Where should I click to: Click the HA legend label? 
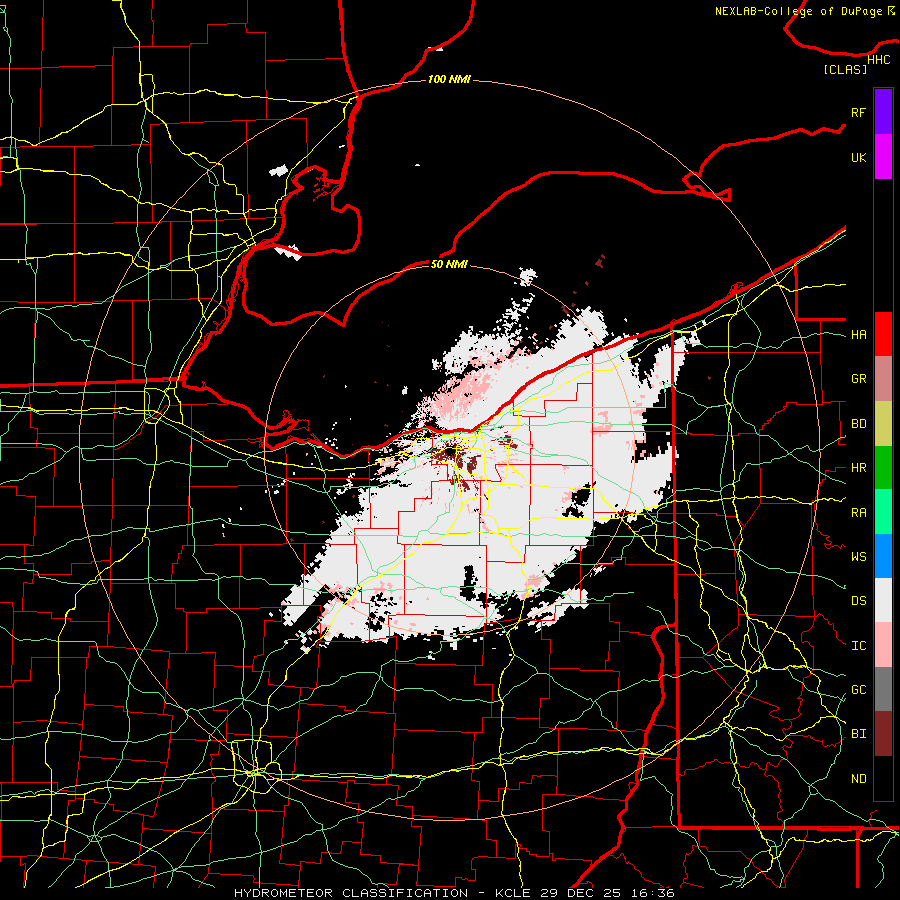pyautogui.click(x=858, y=335)
